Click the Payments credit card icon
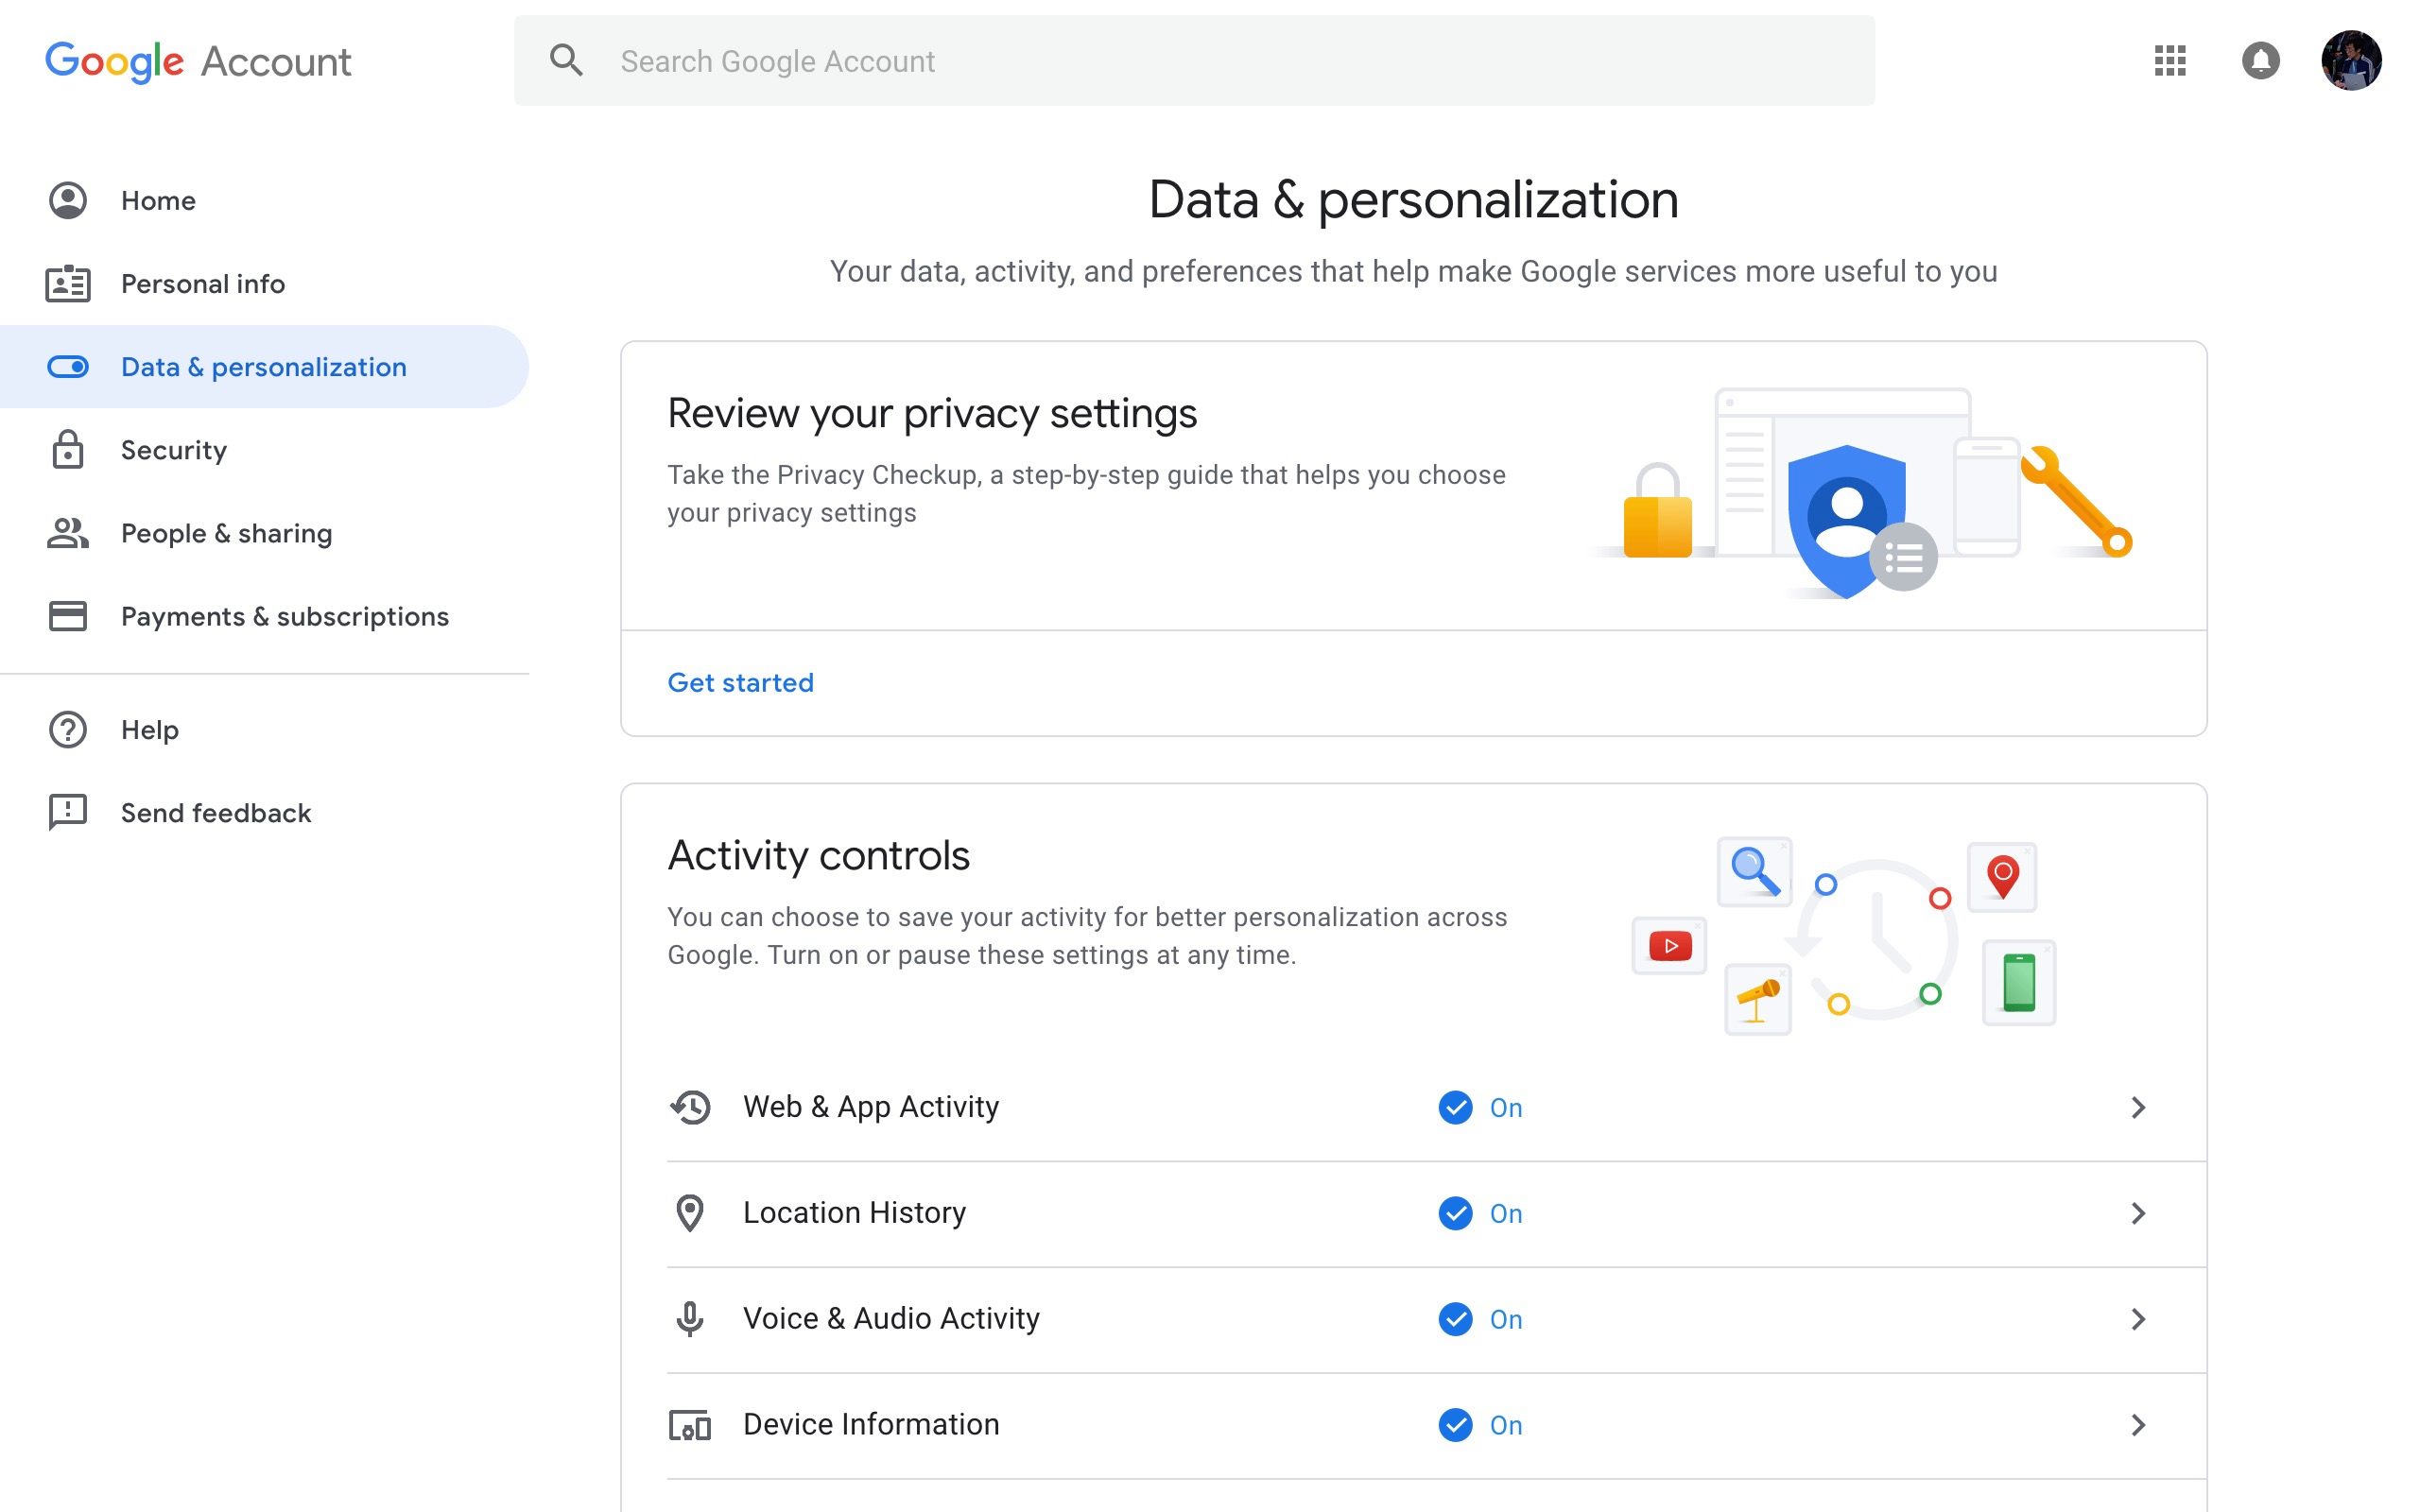The image size is (2420, 1512). pyautogui.click(x=68, y=616)
